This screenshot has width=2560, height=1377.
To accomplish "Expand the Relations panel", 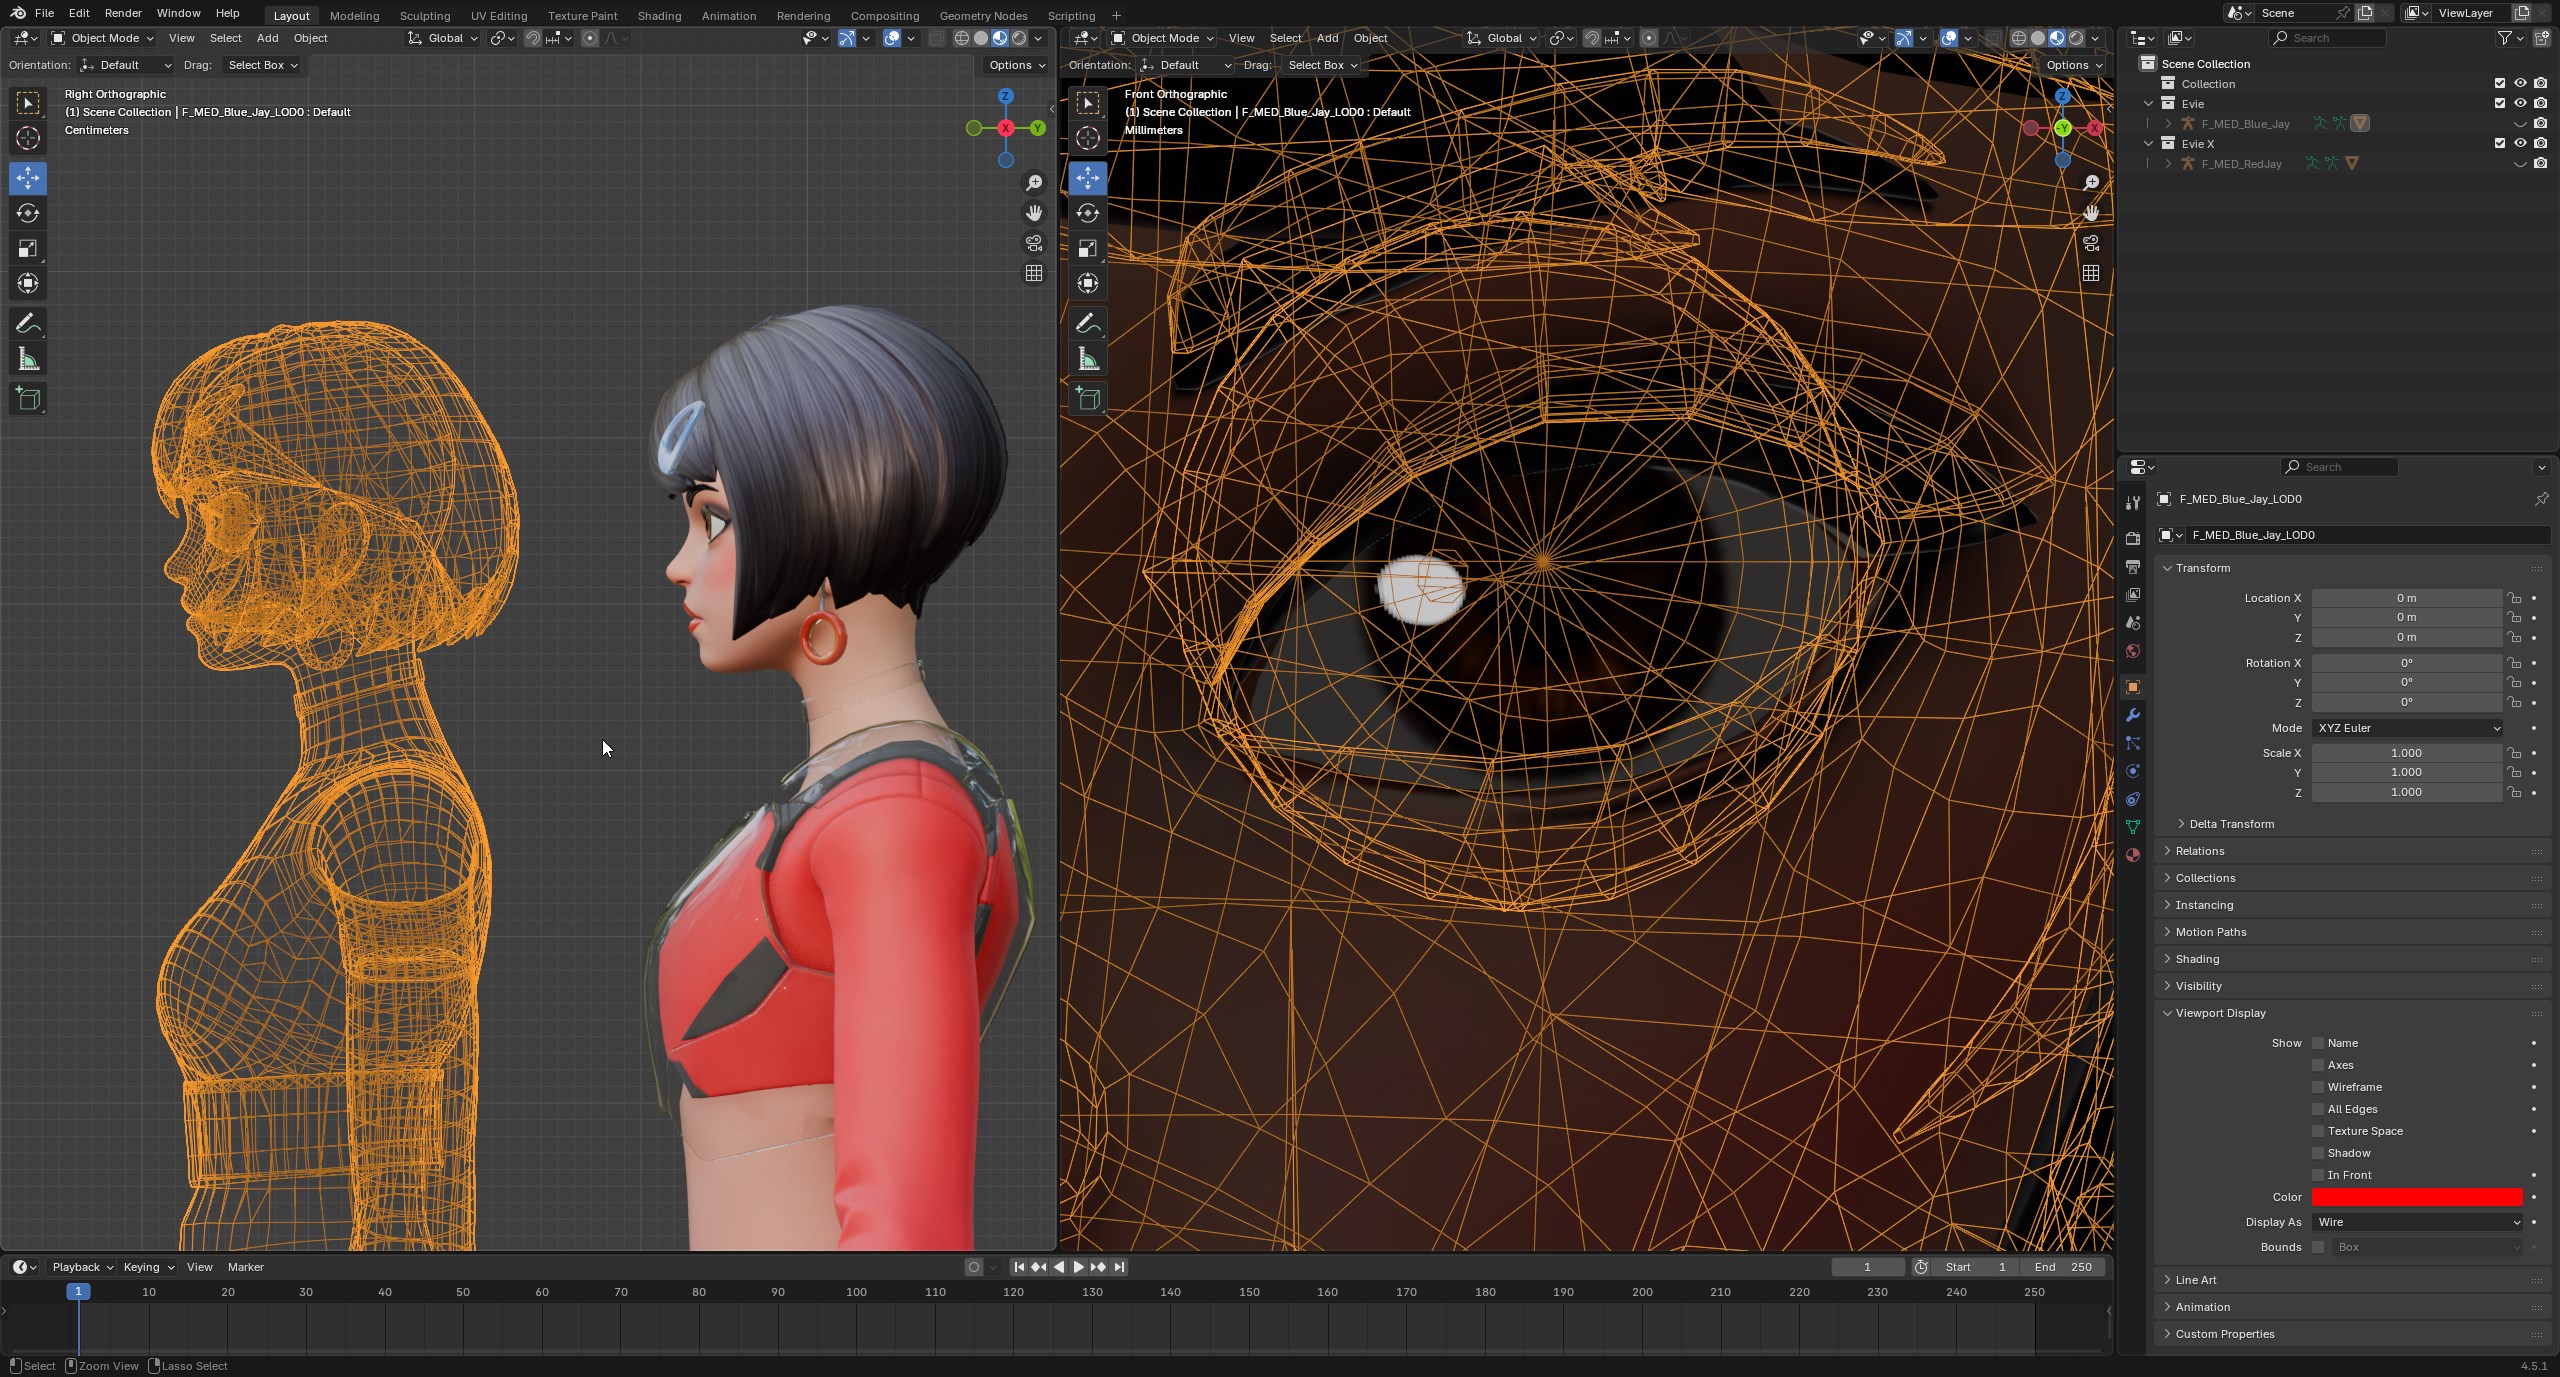I will (2200, 851).
